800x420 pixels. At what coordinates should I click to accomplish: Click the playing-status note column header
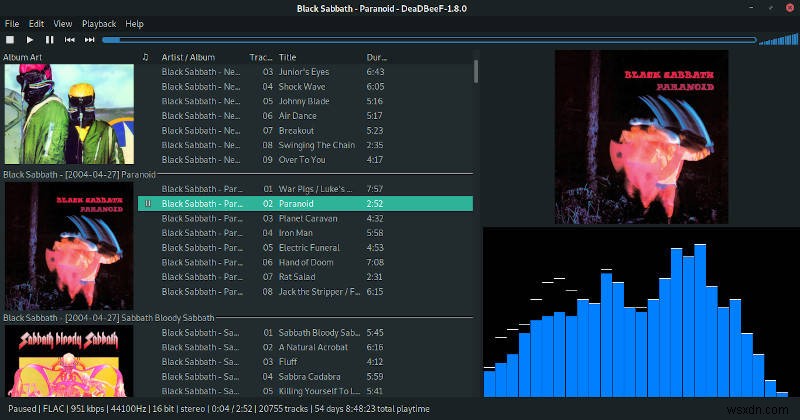point(145,57)
